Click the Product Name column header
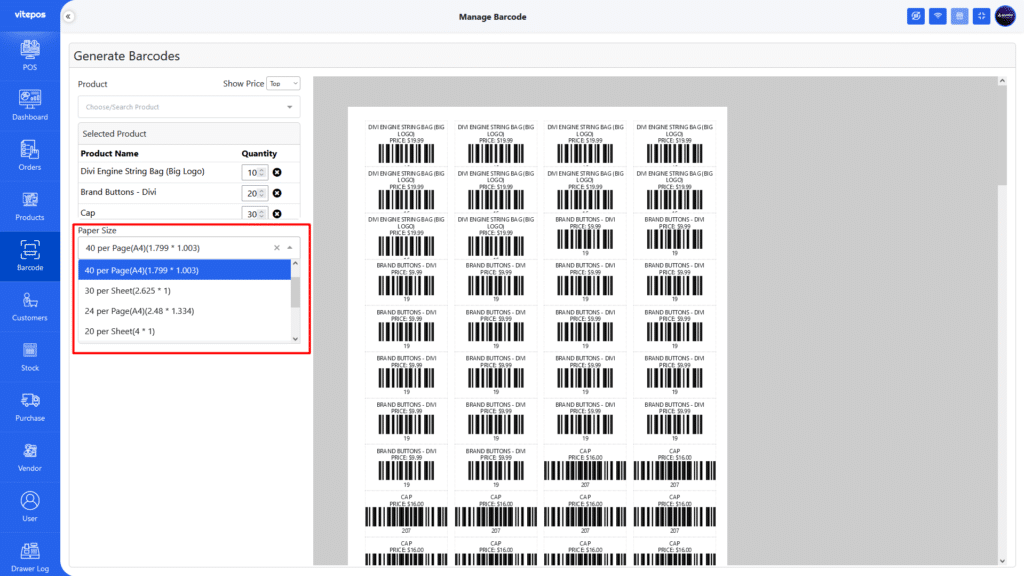This screenshot has width=1024, height=576. 109,153
